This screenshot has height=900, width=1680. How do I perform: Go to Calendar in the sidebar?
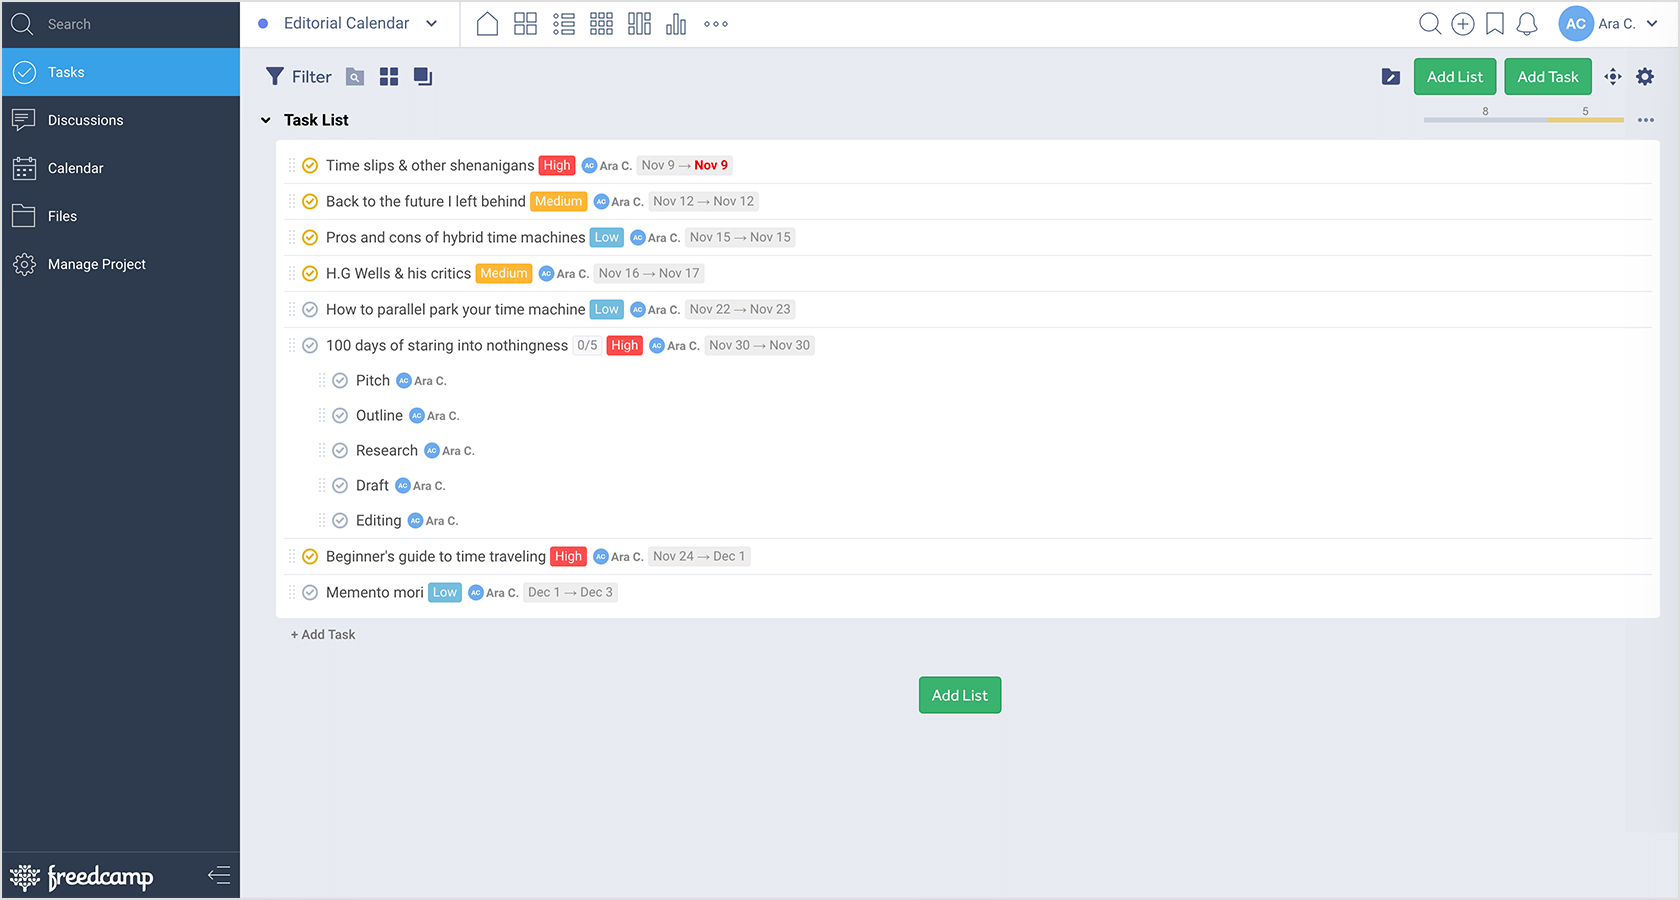(x=76, y=168)
